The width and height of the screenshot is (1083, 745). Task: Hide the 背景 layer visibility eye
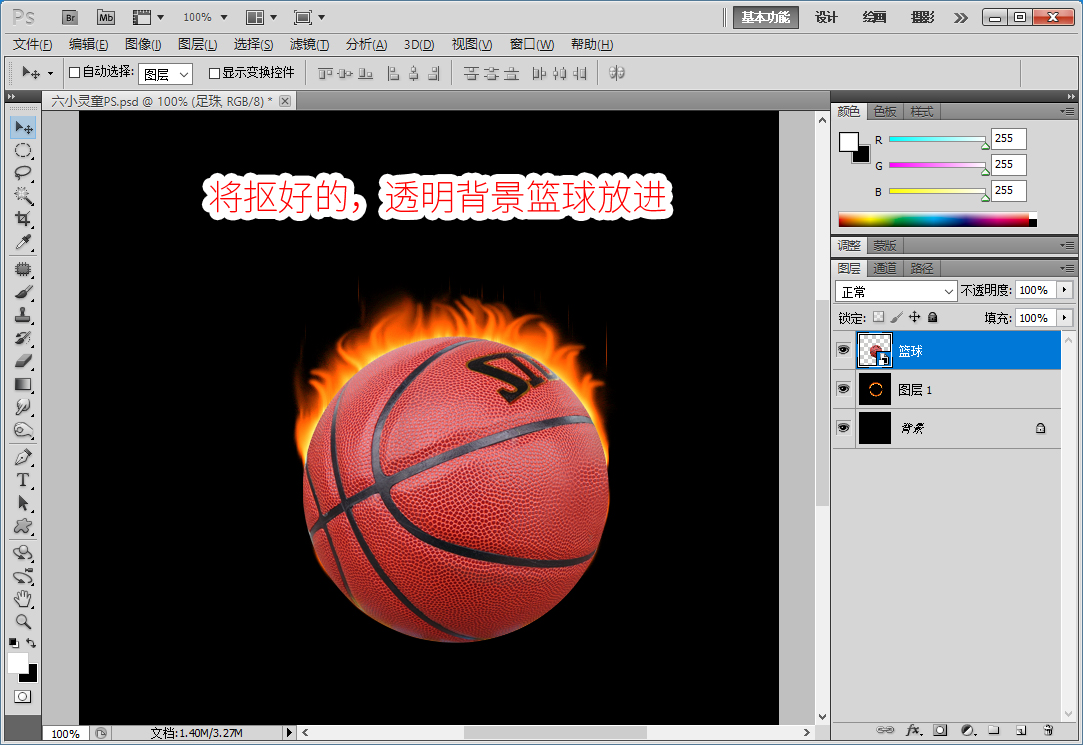click(x=843, y=428)
